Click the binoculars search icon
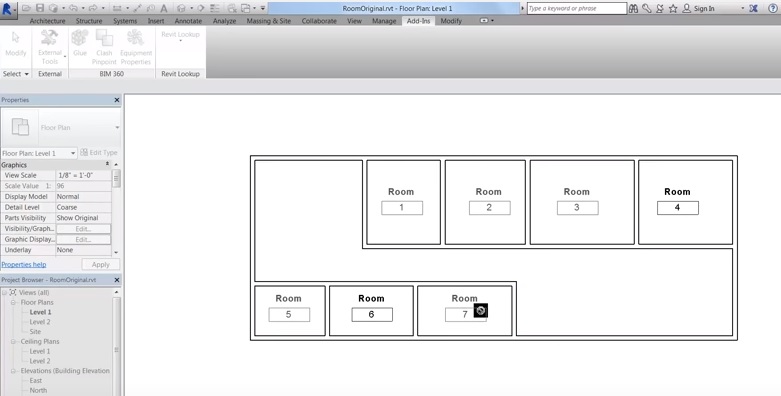 tap(634, 8)
